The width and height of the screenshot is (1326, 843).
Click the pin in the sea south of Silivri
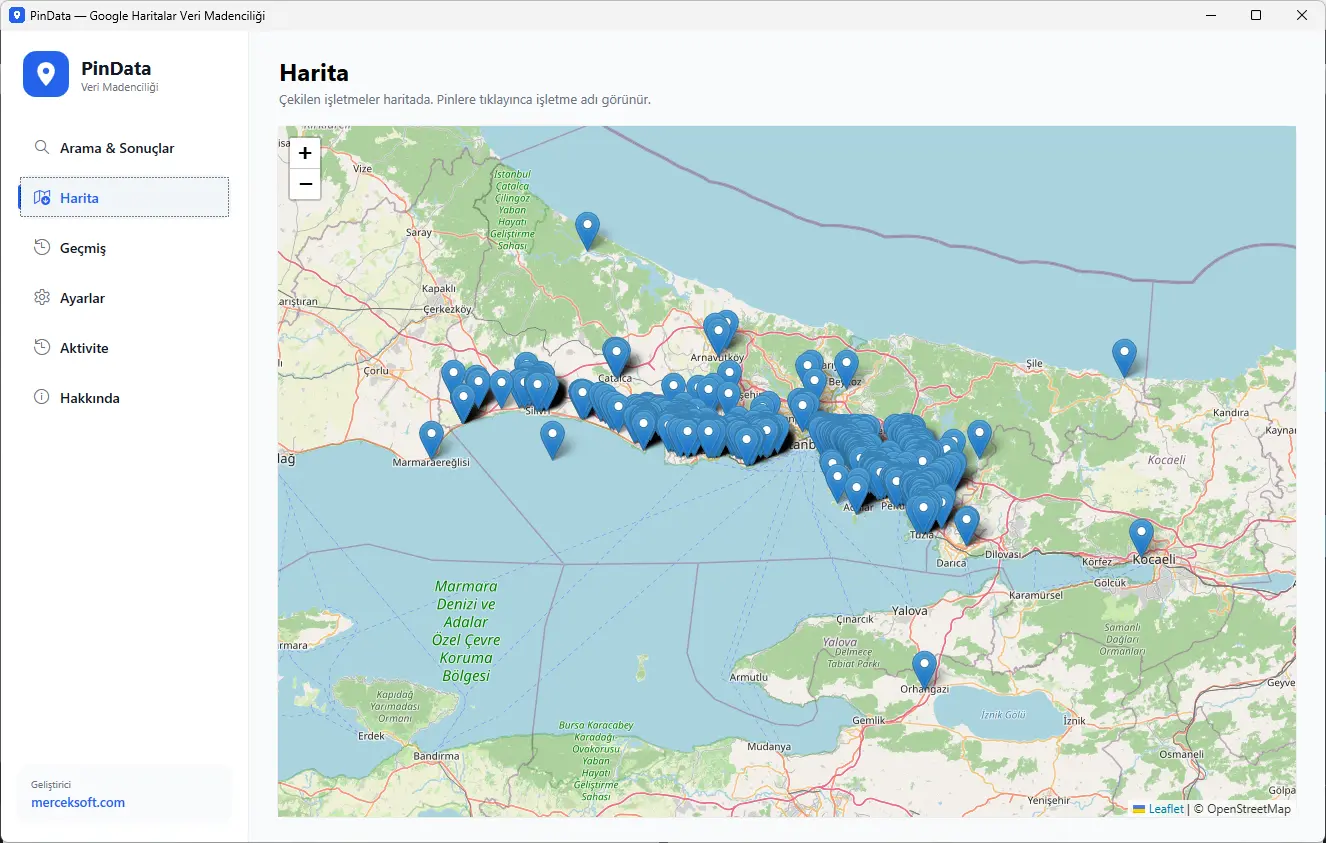pyautogui.click(x=552, y=440)
